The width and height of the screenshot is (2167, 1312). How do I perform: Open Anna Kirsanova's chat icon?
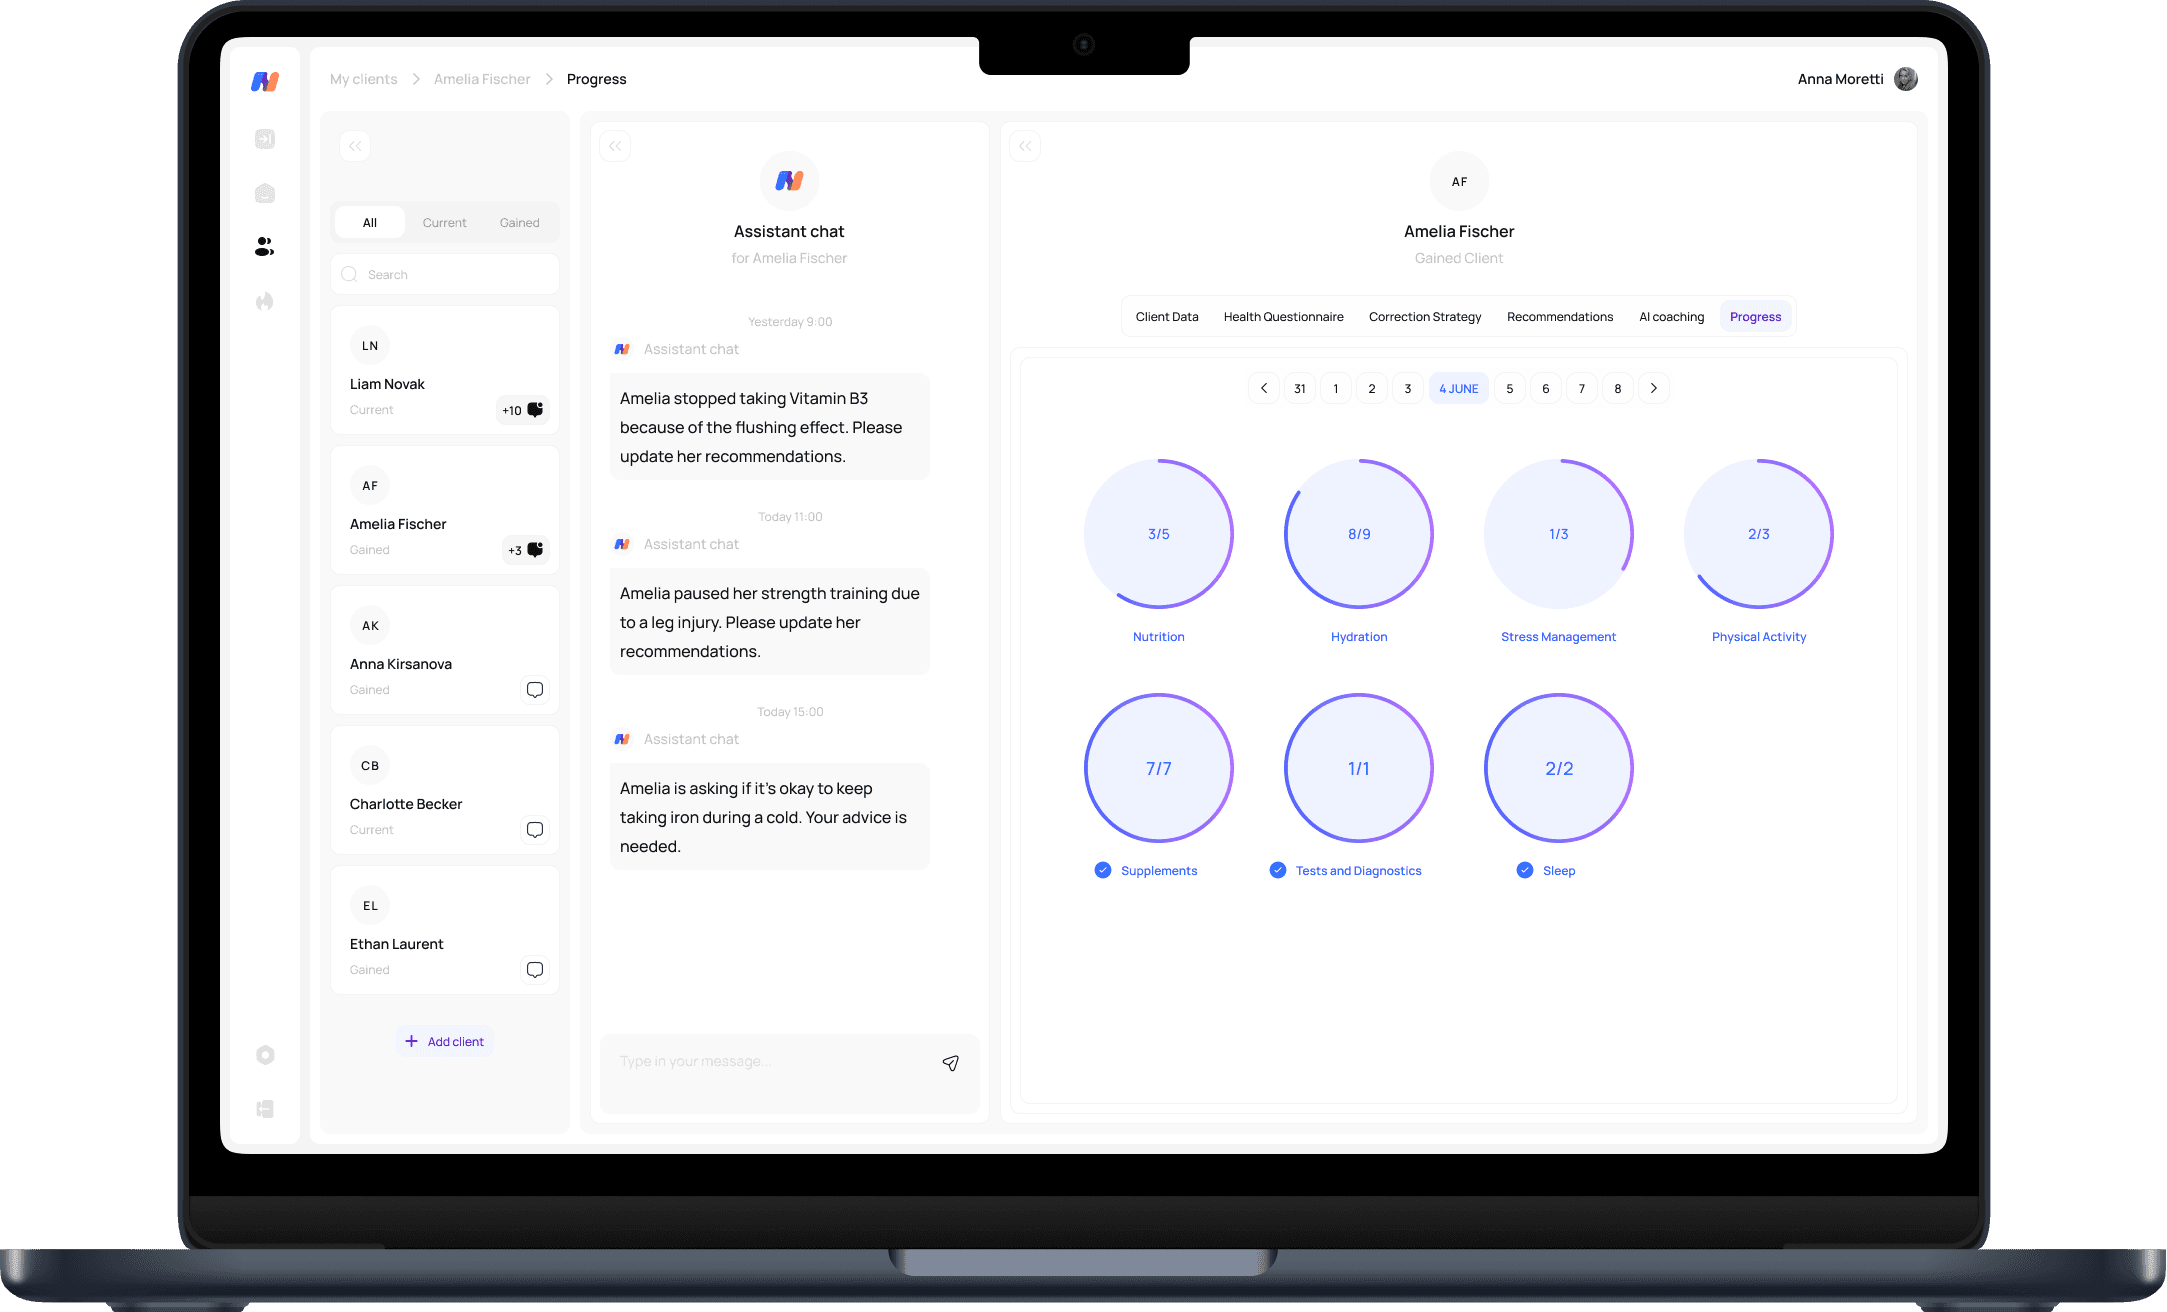pos(535,690)
